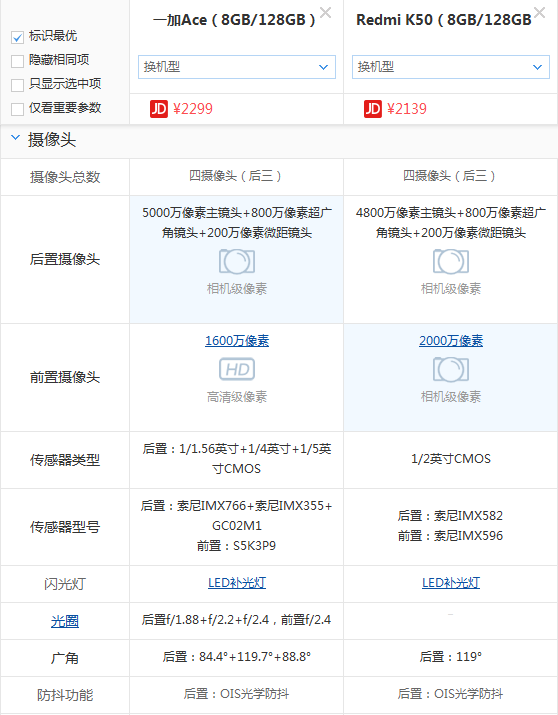The width and height of the screenshot is (558, 715).
Task: Open 一加Ace LED补光灯 link
Action: 237,583
